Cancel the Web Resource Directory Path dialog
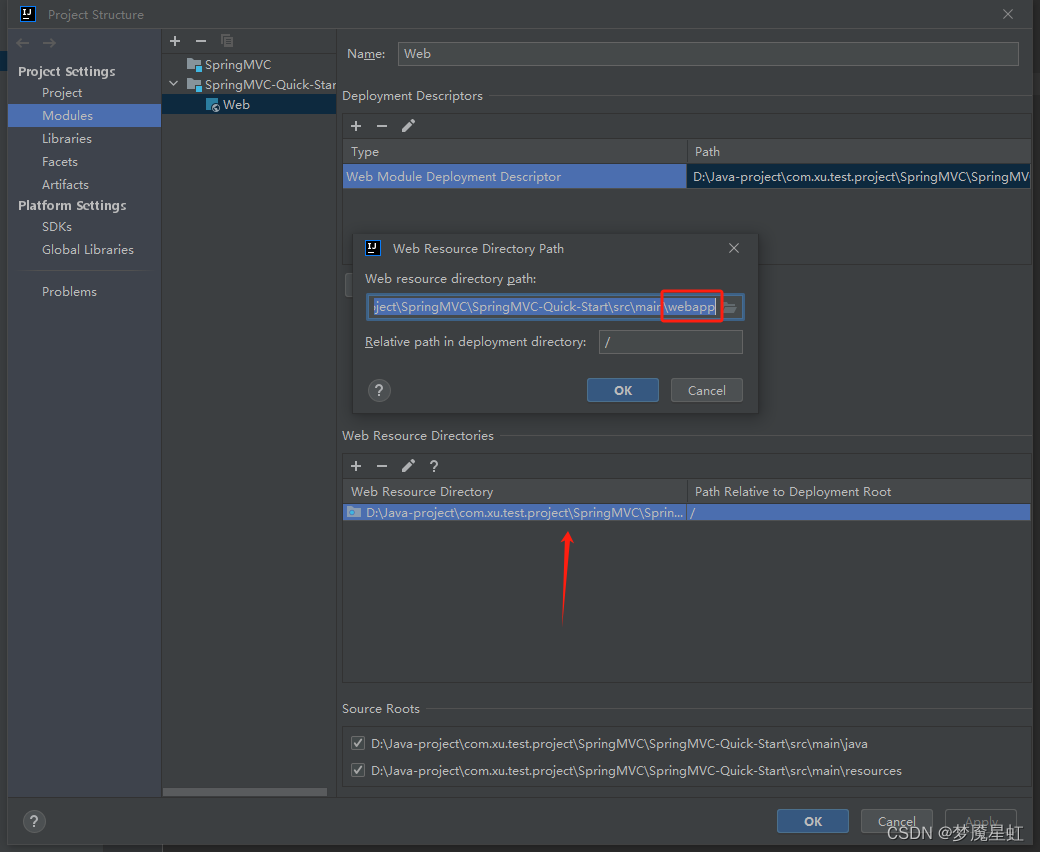Image resolution: width=1040 pixels, height=852 pixels. point(706,391)
